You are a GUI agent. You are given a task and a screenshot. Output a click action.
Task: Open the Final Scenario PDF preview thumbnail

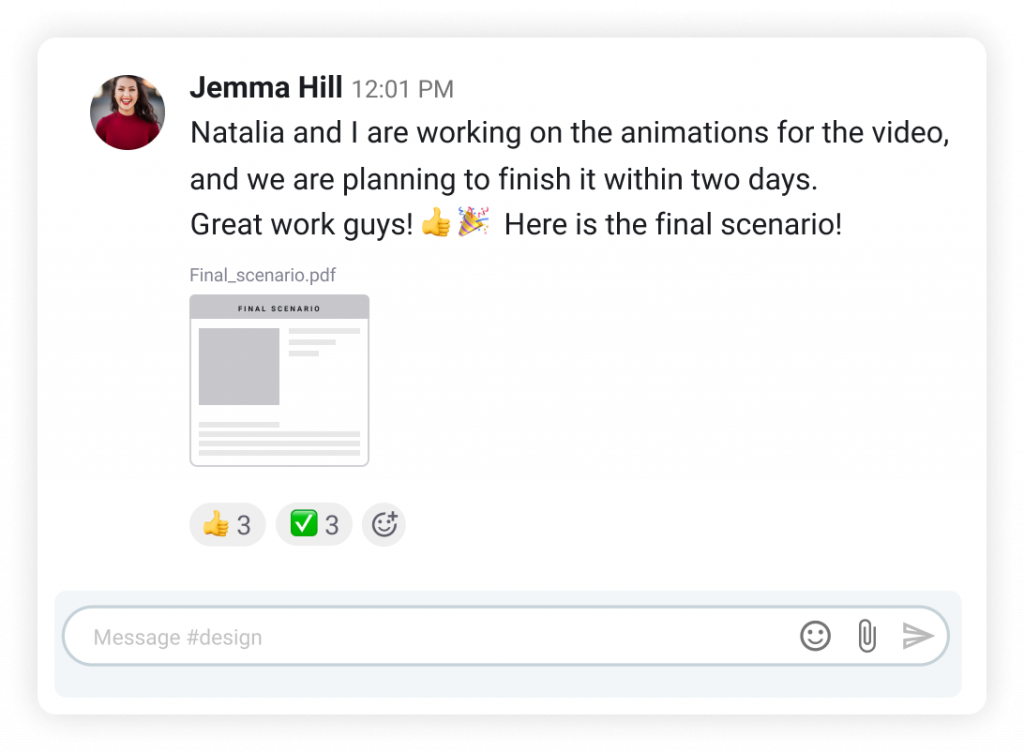click(x=280, y=381)
